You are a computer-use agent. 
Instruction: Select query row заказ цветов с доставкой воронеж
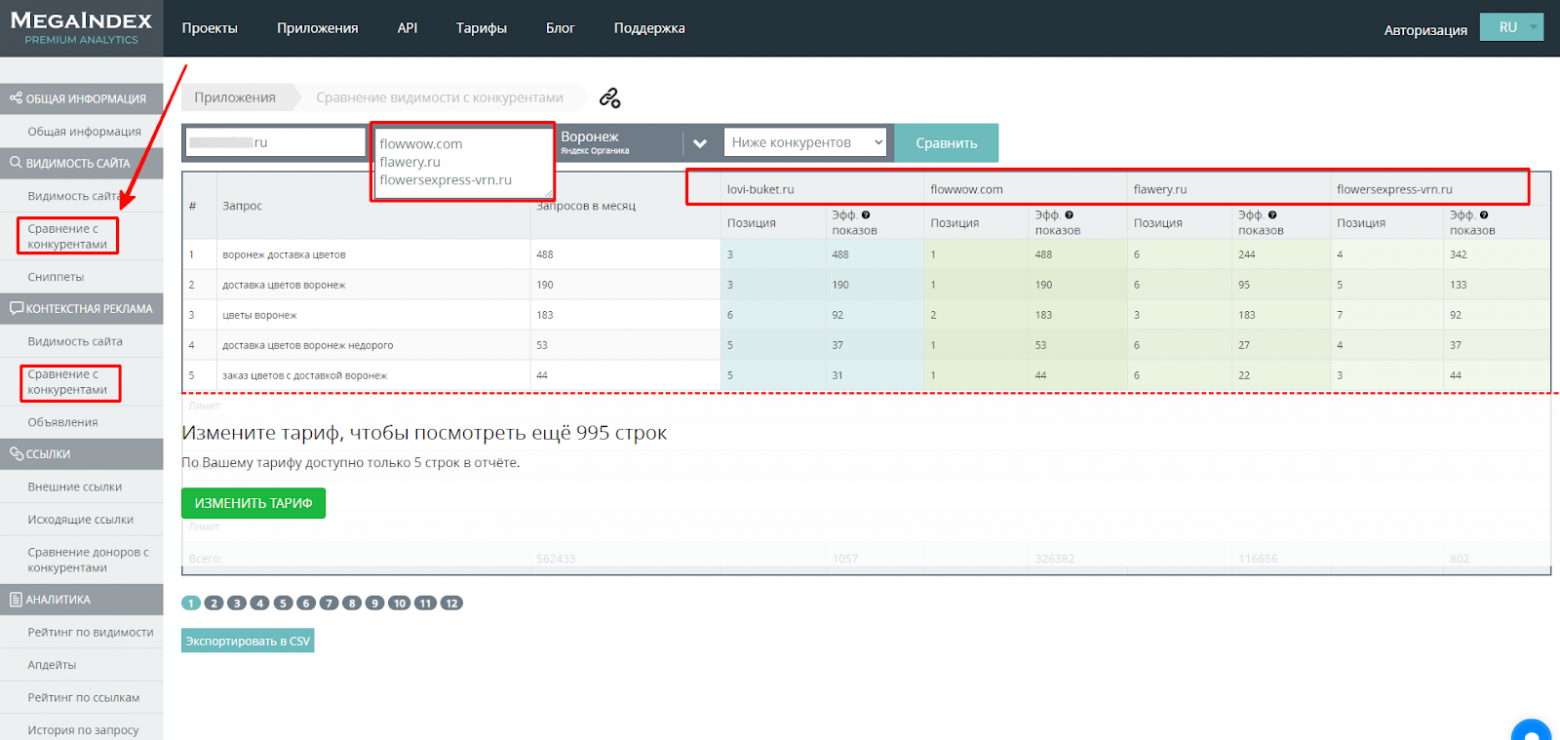click(865, 375)
